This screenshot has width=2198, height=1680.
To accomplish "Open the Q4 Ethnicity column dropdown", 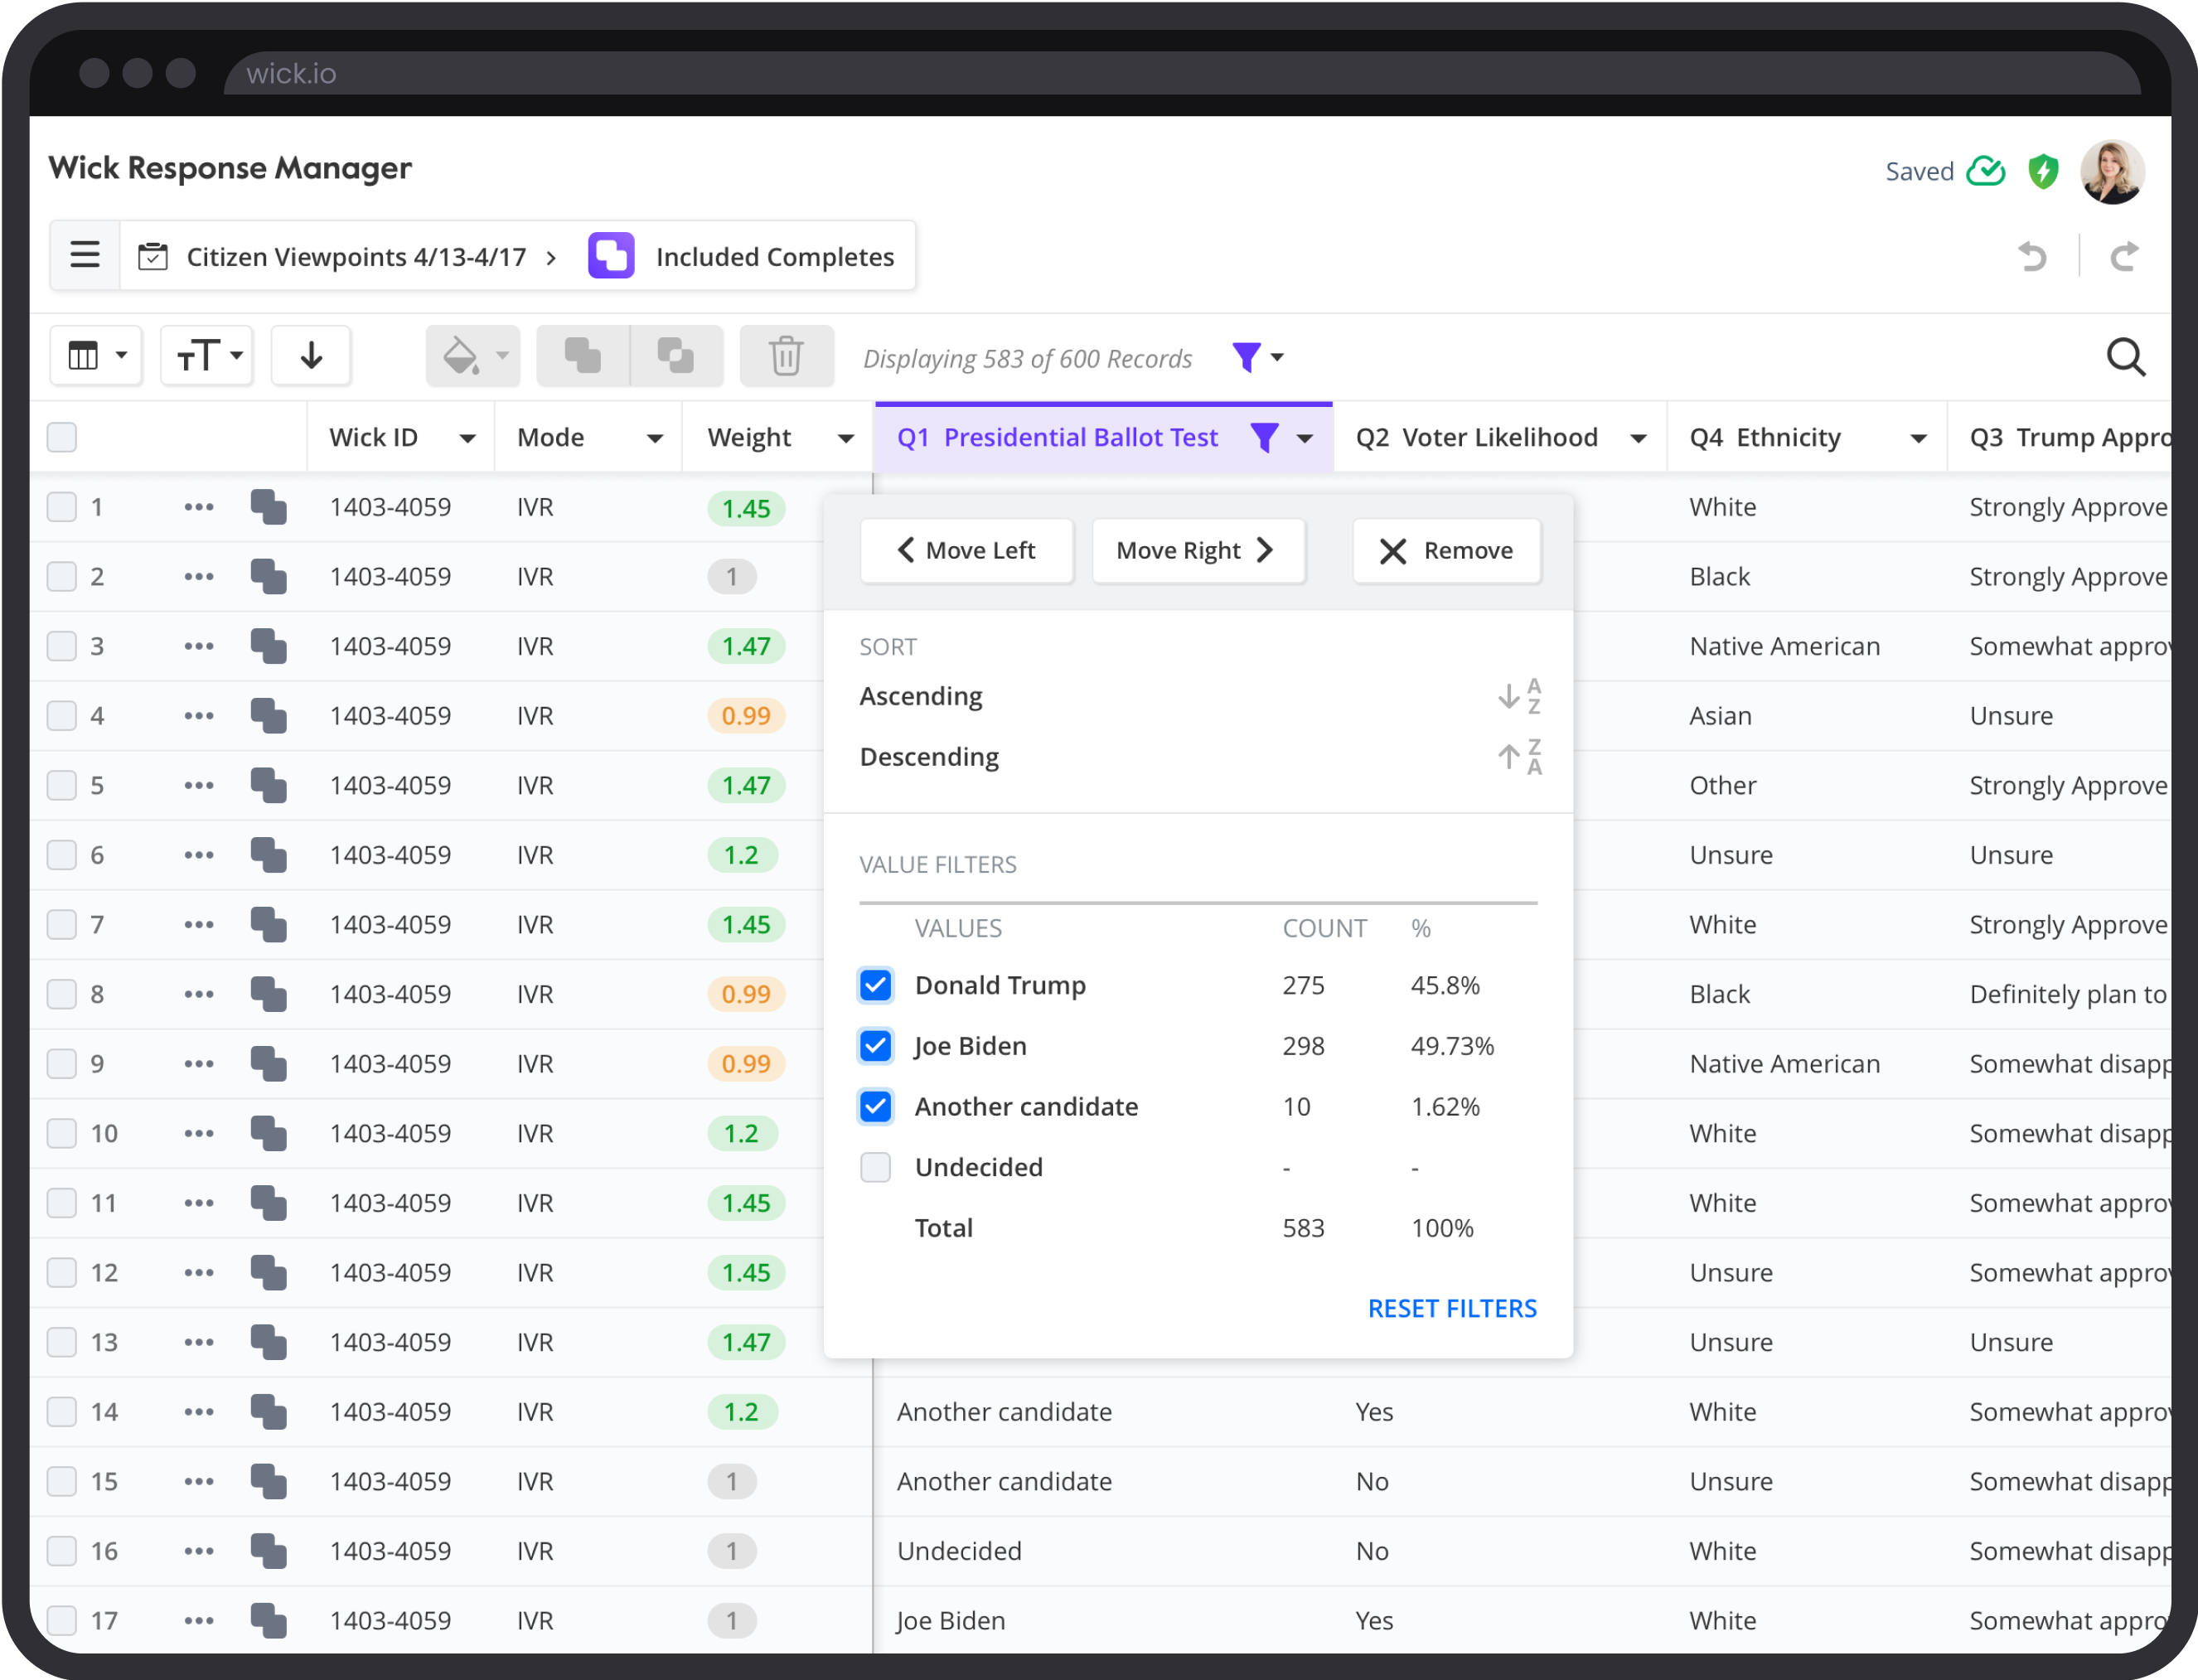I will pyautogui.click(x=1918, y=438).
